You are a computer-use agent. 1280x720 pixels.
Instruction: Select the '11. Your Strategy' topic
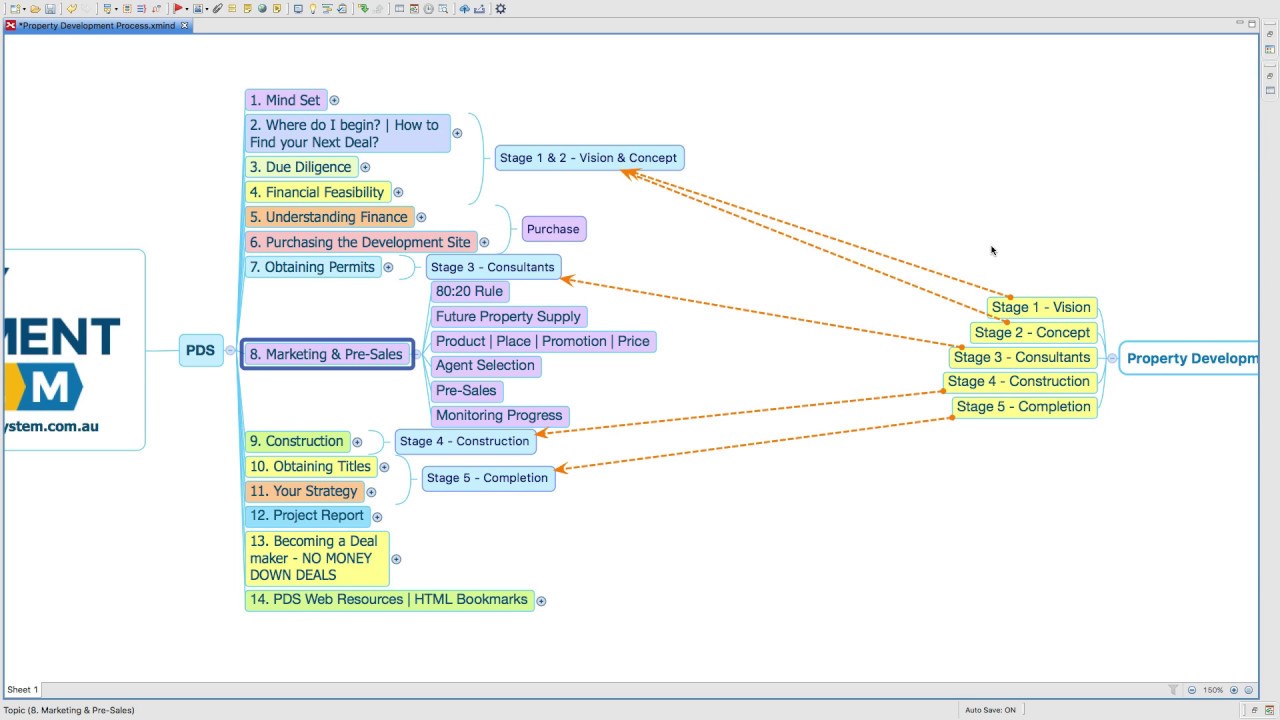click(304, 491)
